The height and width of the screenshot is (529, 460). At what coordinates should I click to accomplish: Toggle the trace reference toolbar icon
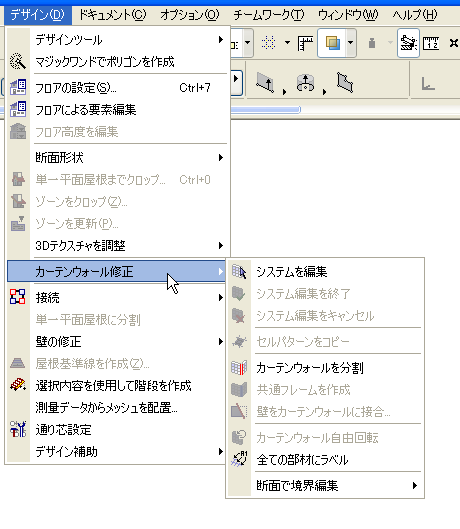[408, 43]
